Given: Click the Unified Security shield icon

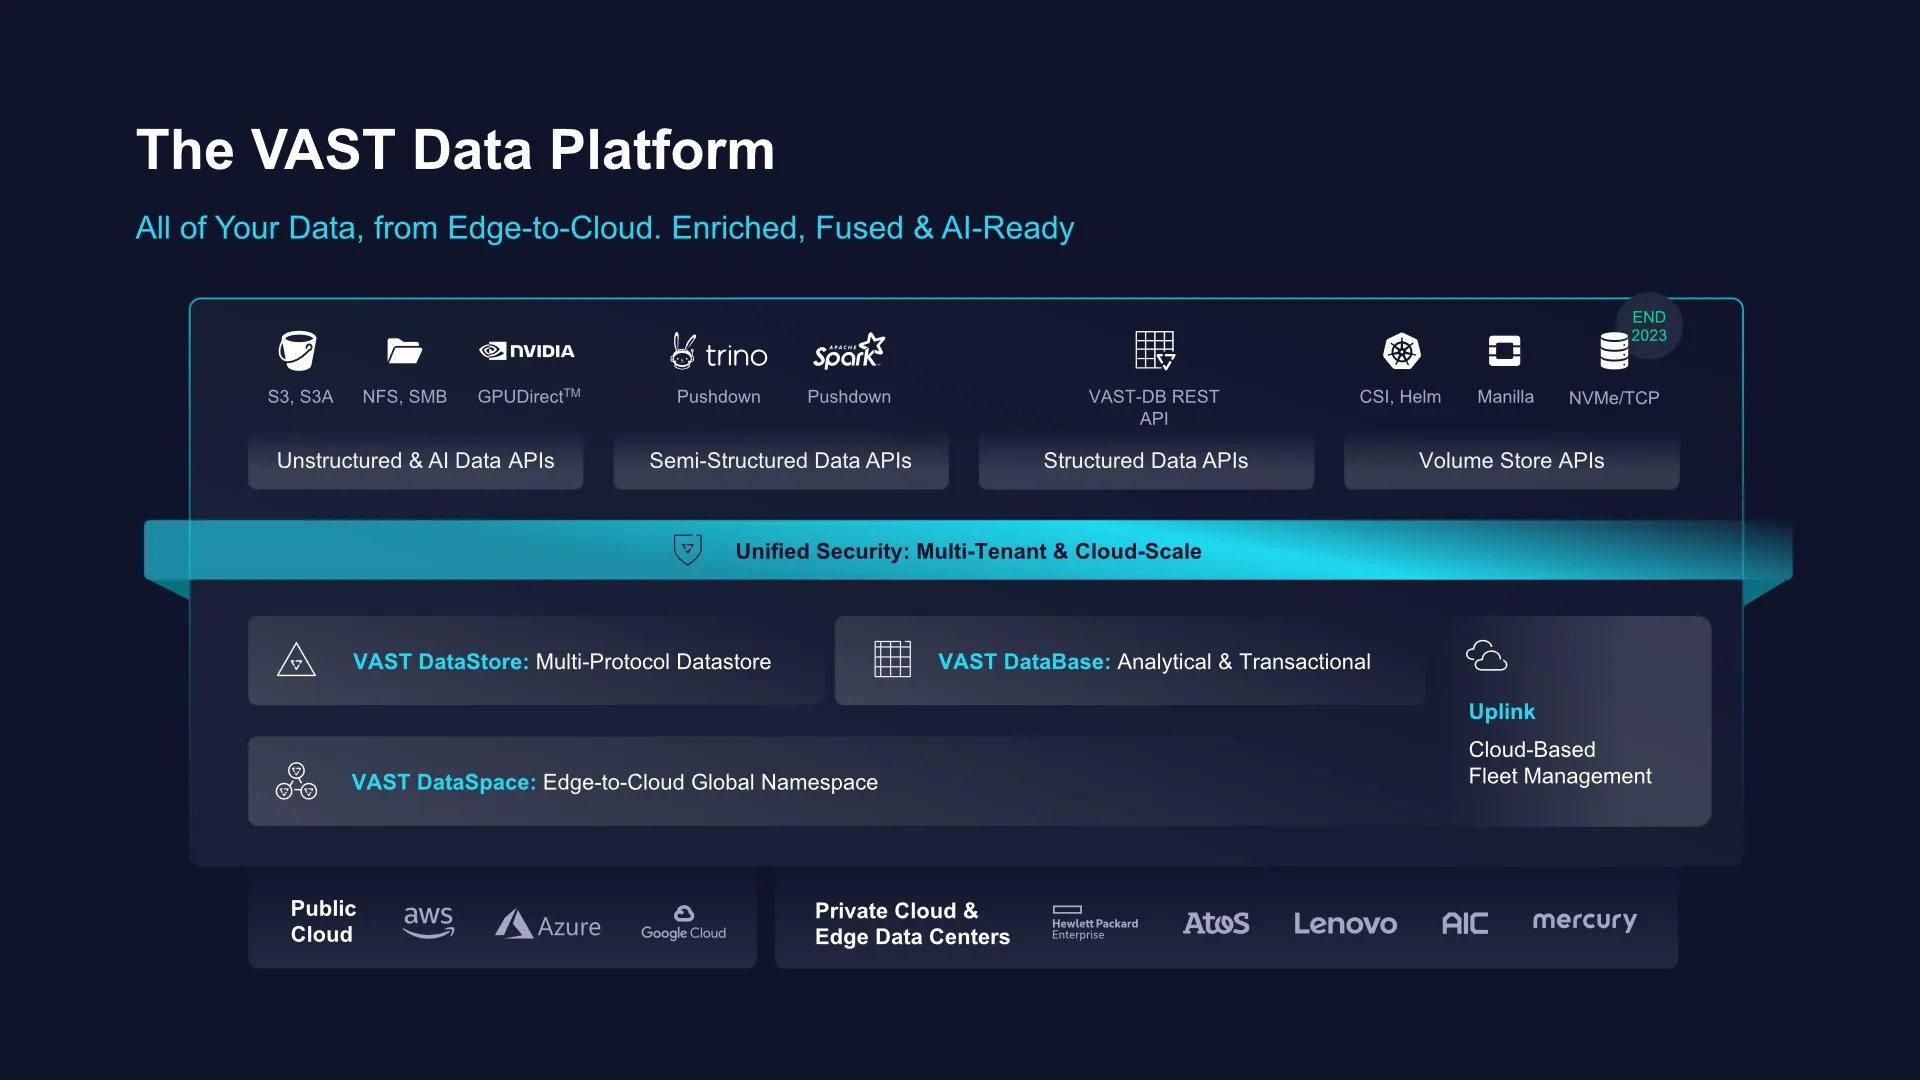Looking at the screenshot, I should click(687, 550).
